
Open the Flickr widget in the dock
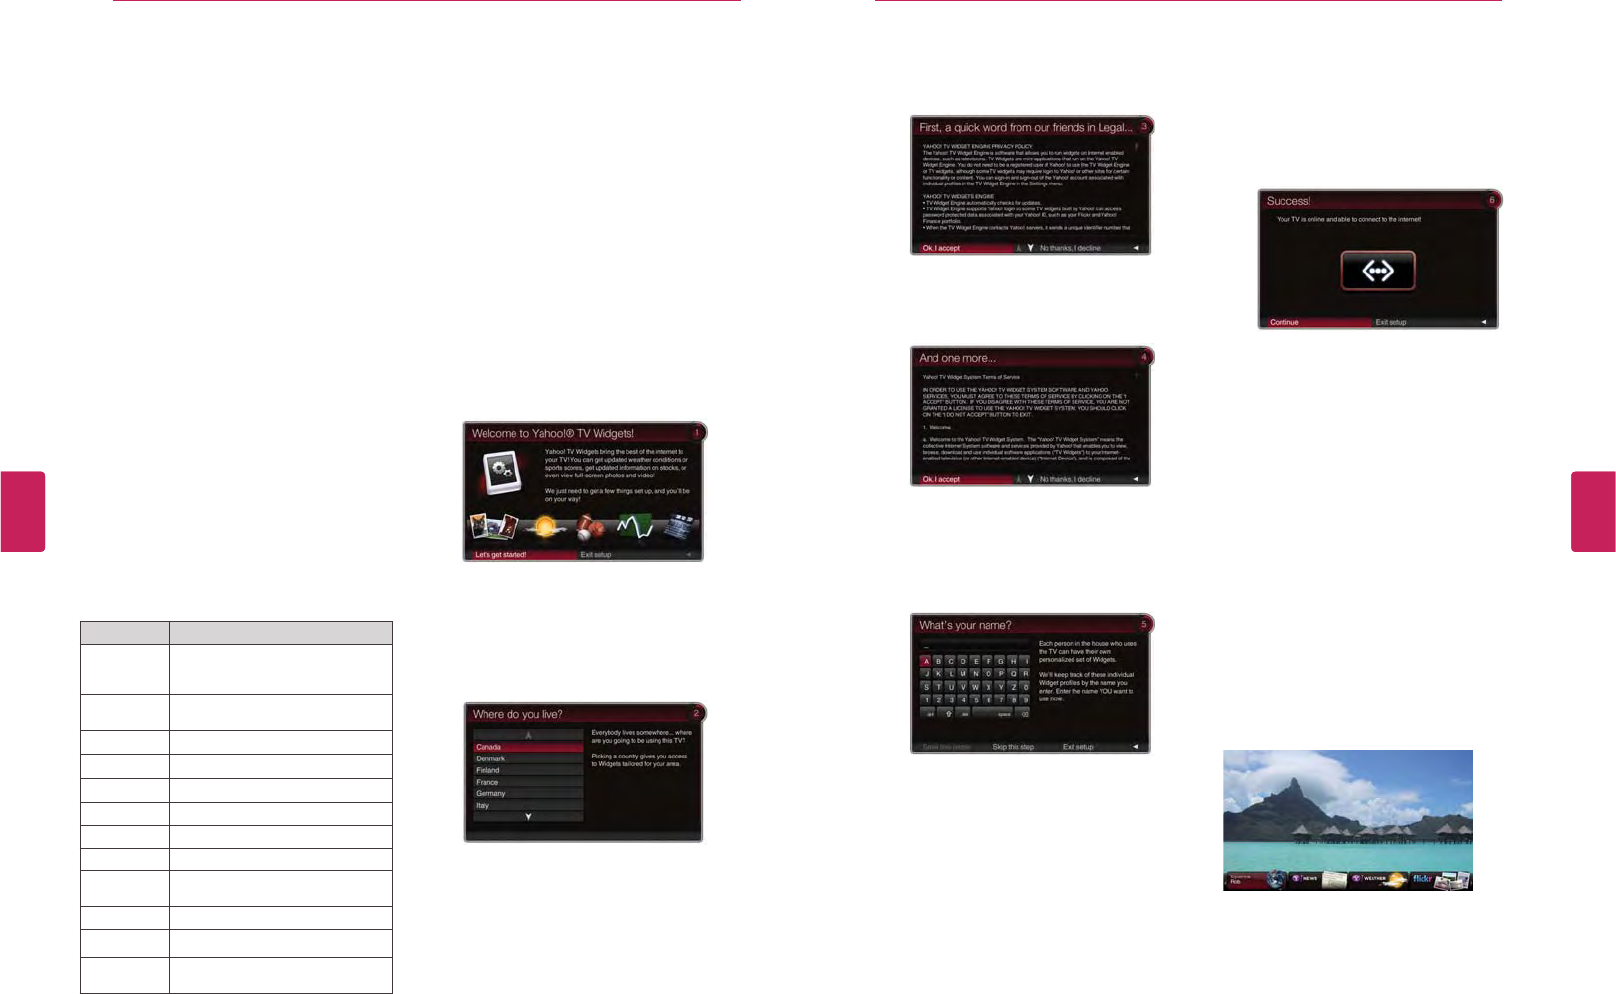(x=1440, y=879)
